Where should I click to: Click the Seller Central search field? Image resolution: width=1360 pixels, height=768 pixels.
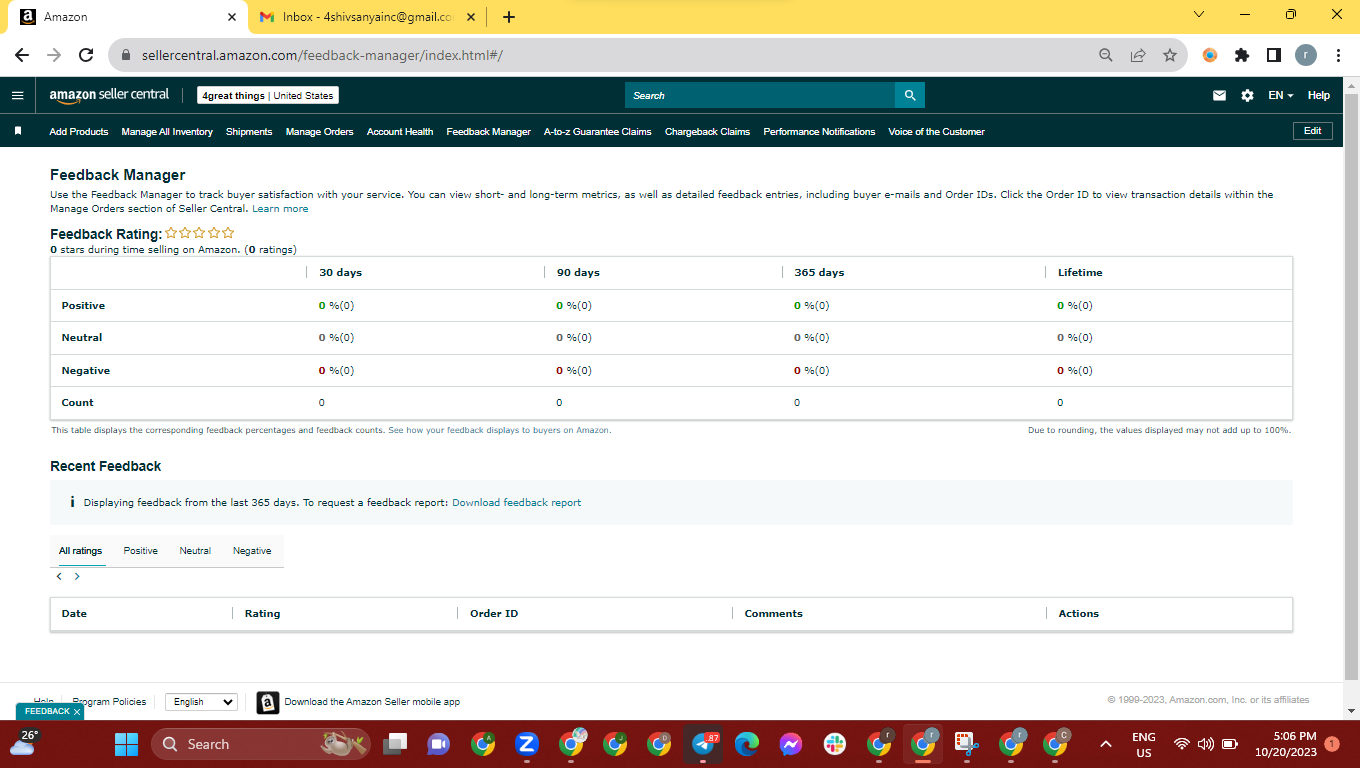coord(760,95)
